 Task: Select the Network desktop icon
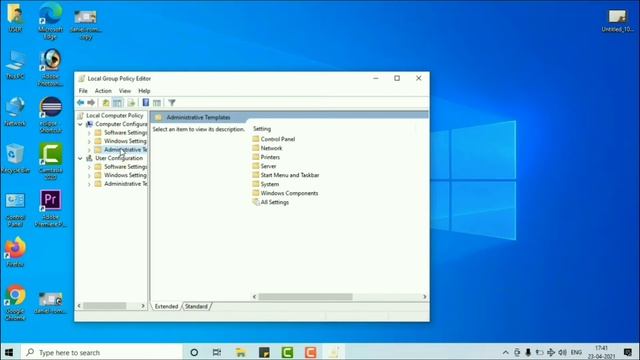click(15, 111)
